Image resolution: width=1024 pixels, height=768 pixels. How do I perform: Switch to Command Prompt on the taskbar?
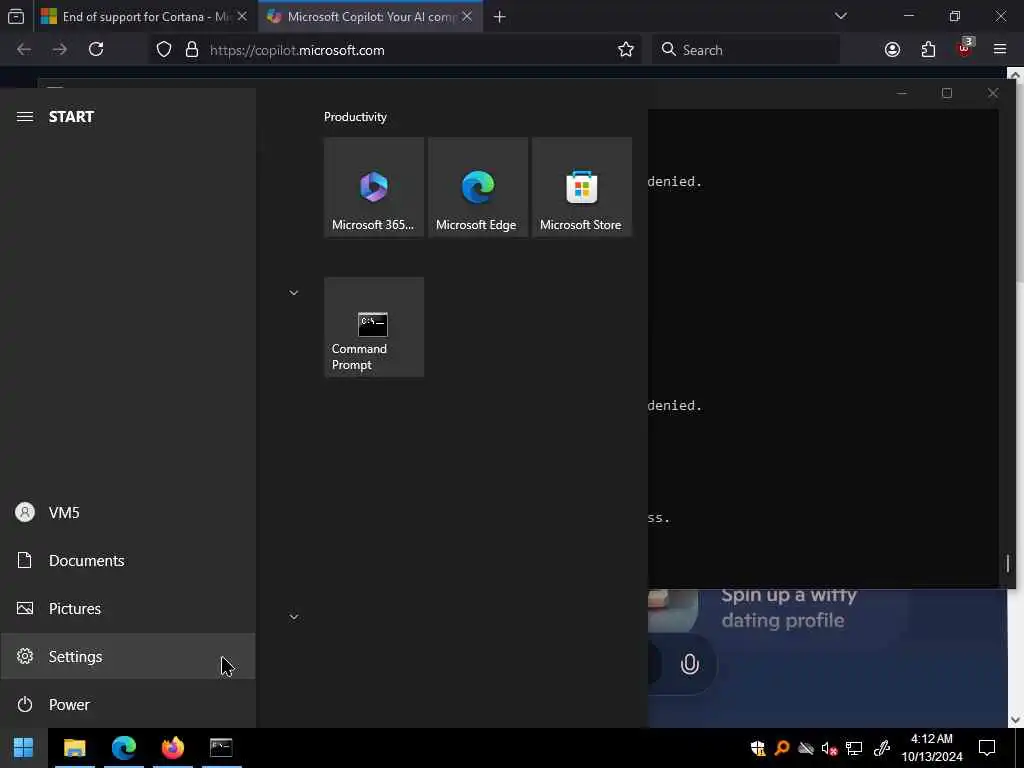coord(221,748)
